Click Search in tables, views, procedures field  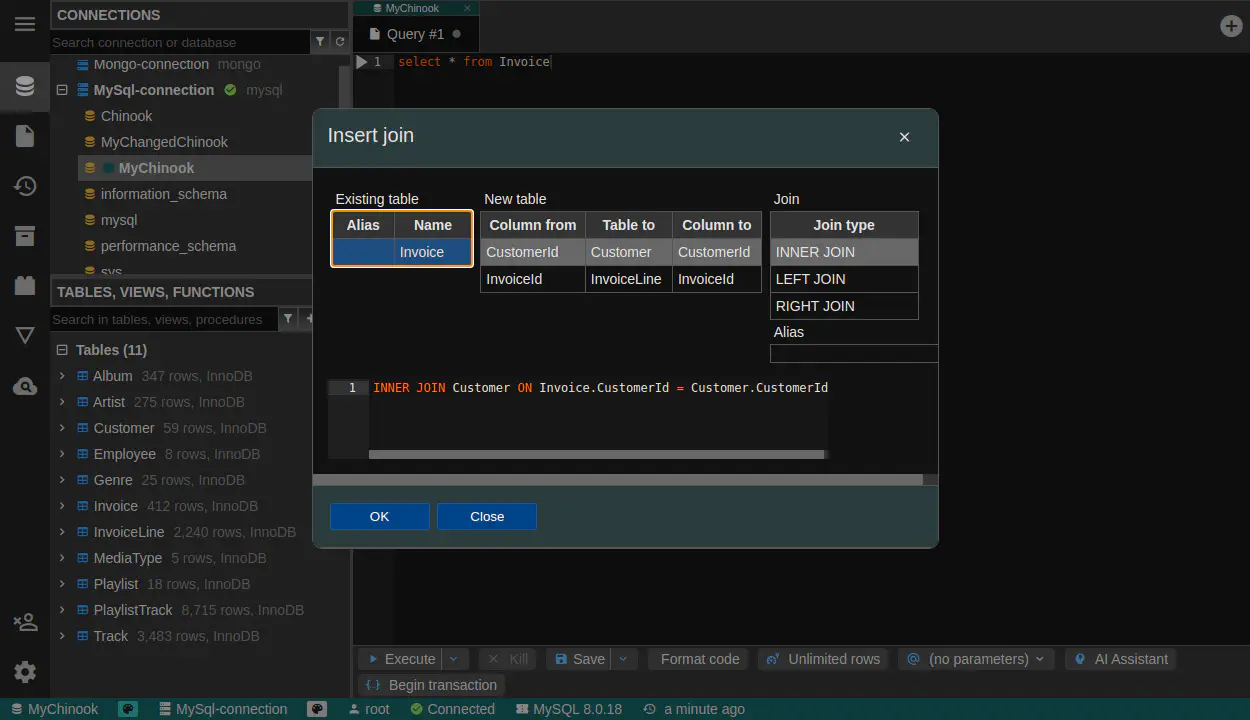point(164,319)
